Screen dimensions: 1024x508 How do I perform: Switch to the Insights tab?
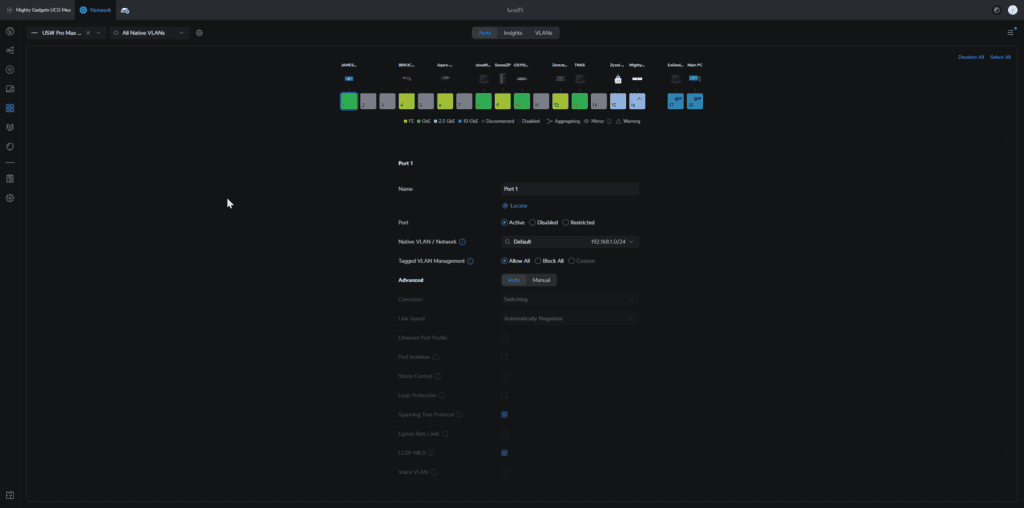[x=512, y=33]
